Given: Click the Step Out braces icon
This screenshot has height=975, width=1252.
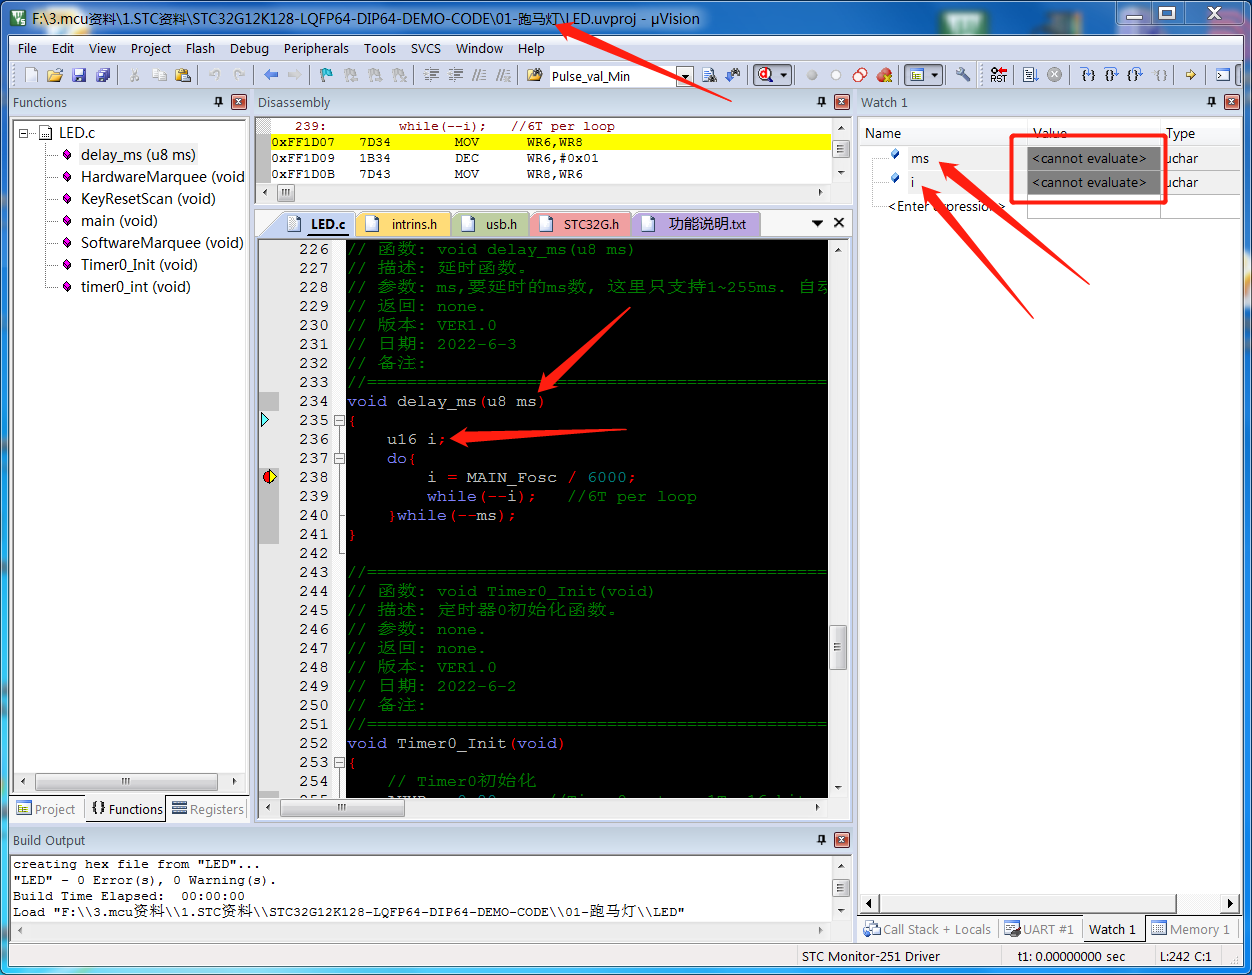Looking at the screenshot, I should pyautogui.click(x=1135, y=75).
